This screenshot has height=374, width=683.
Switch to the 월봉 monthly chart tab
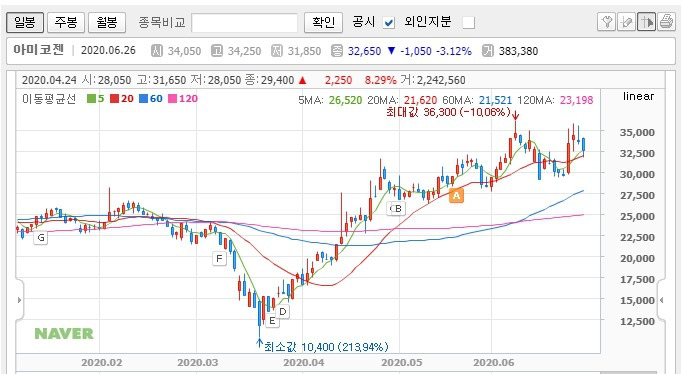tap(107, 22)
